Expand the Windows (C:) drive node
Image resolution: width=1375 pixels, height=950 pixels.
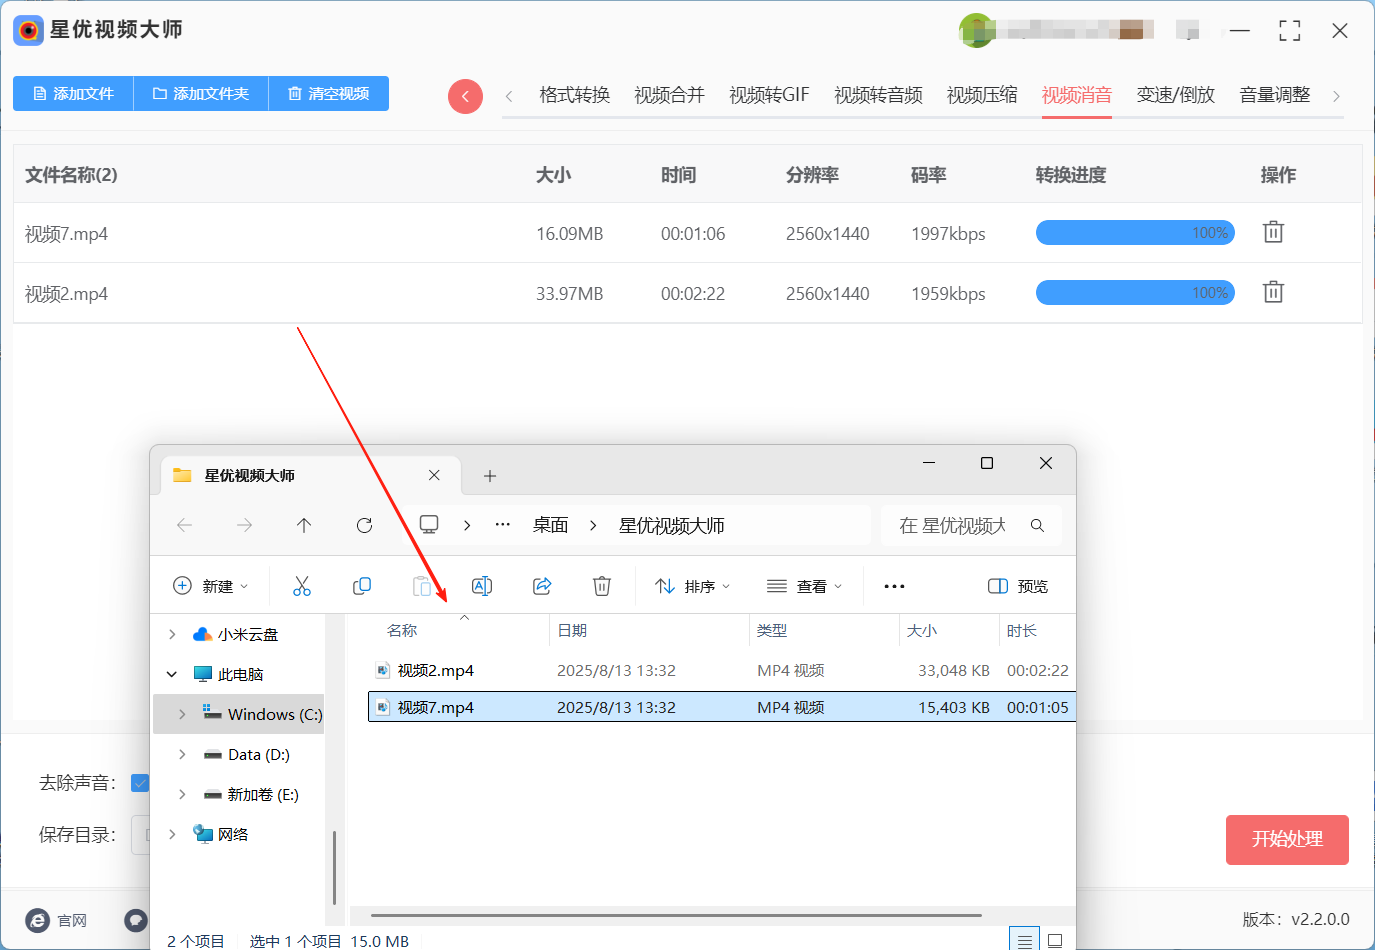181,714
